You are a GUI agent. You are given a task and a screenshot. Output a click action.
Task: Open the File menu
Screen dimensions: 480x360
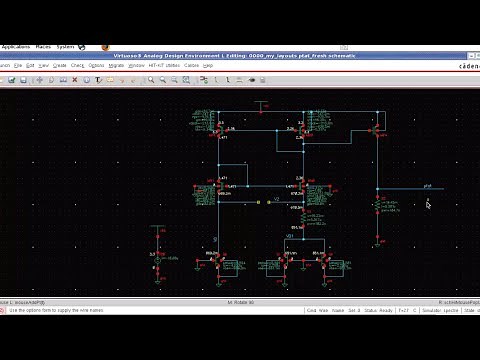coord(18,65)
